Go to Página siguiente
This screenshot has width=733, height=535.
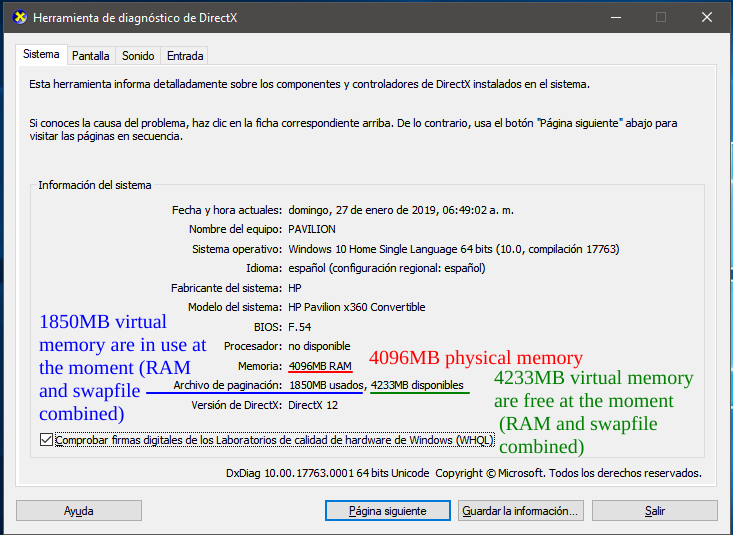coord(388,511)
